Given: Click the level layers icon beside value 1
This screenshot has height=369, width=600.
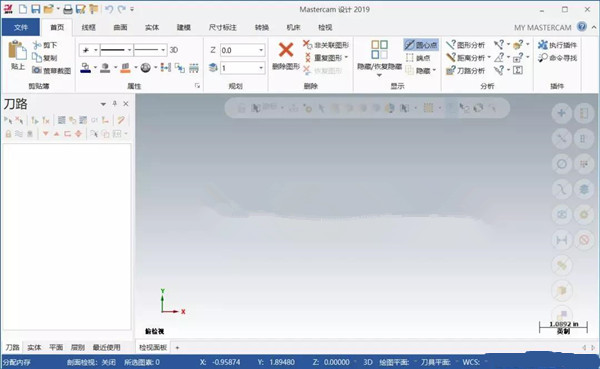Looking at the screenshot, I should coord(213,68).
